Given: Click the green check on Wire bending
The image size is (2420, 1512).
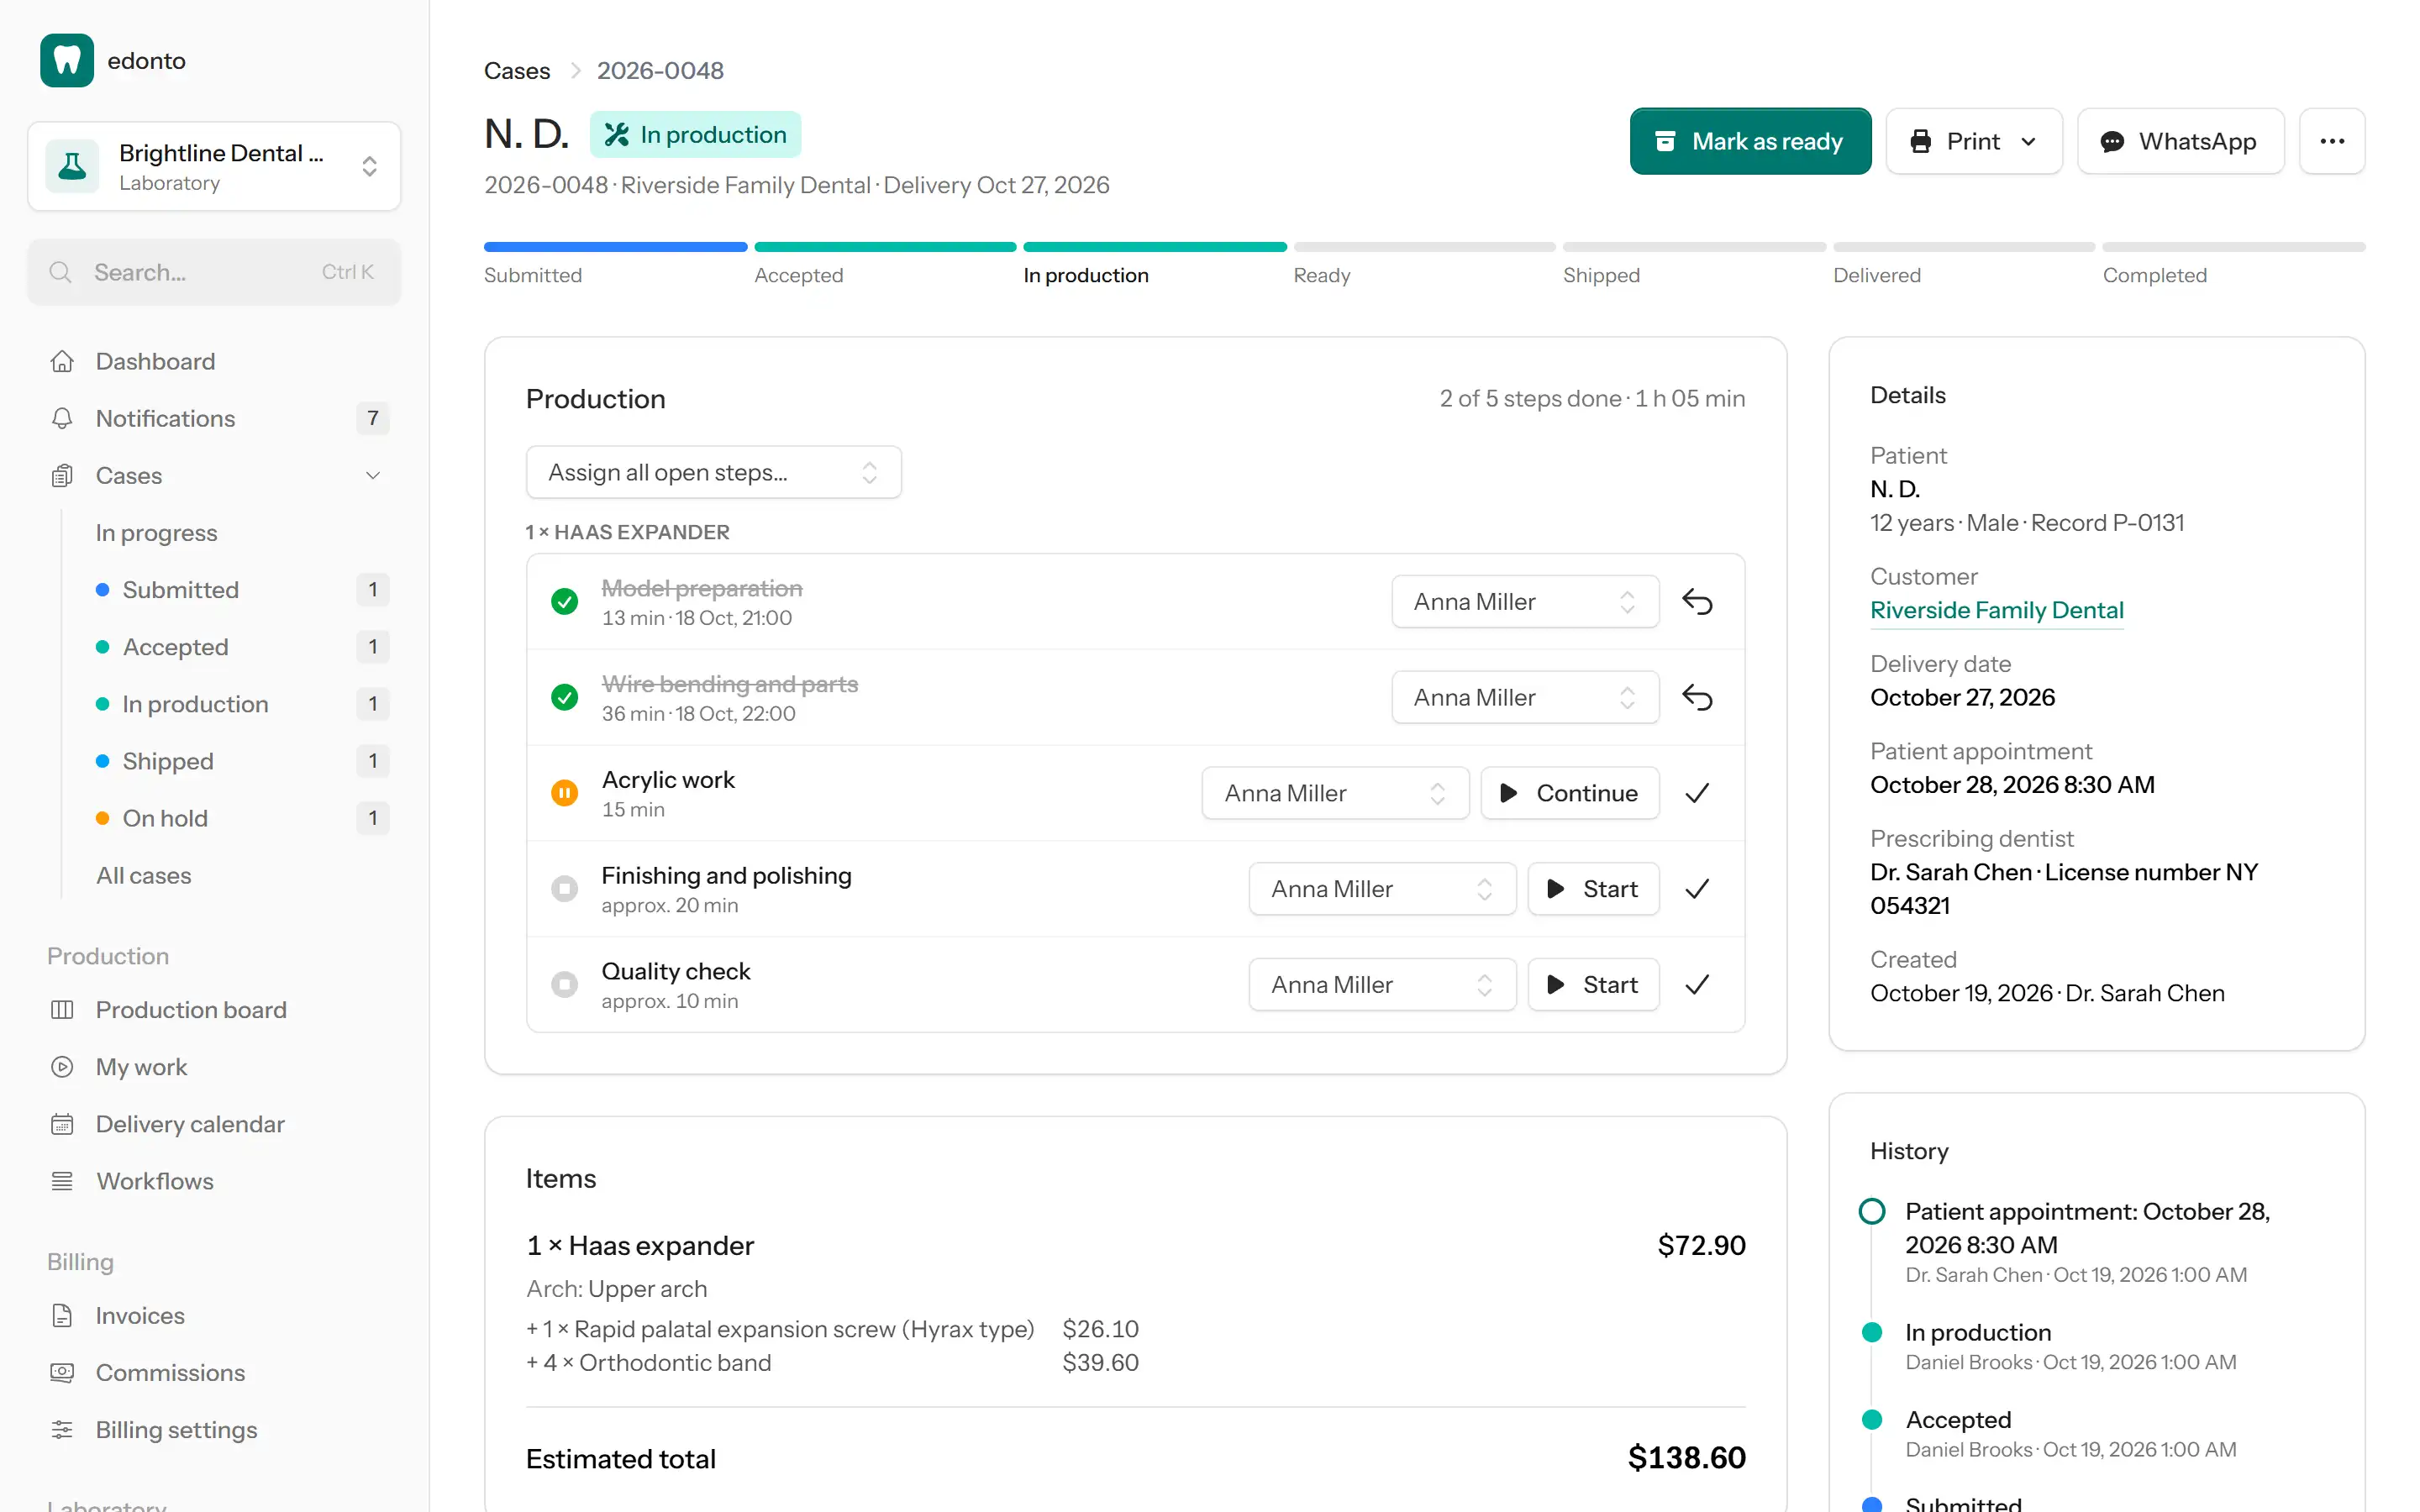Looking at the screenshot, I should [x=564, y=697].
